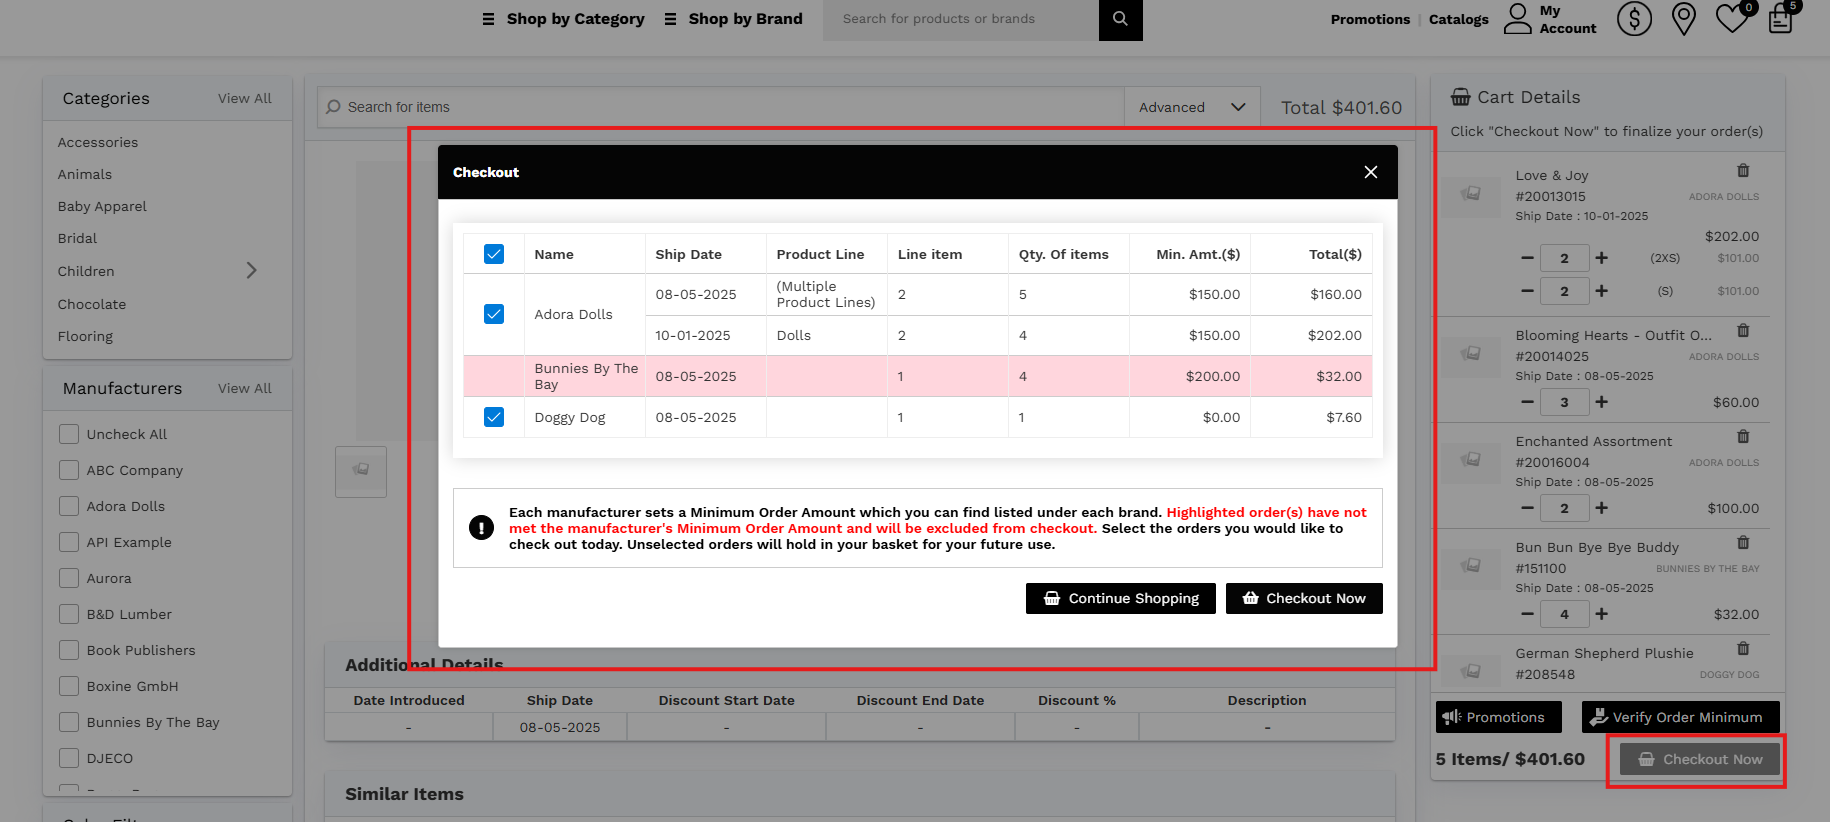1830x822 pixels.
Task: Delete Love & Joy from cart
Action: [x=1743, y=171]
